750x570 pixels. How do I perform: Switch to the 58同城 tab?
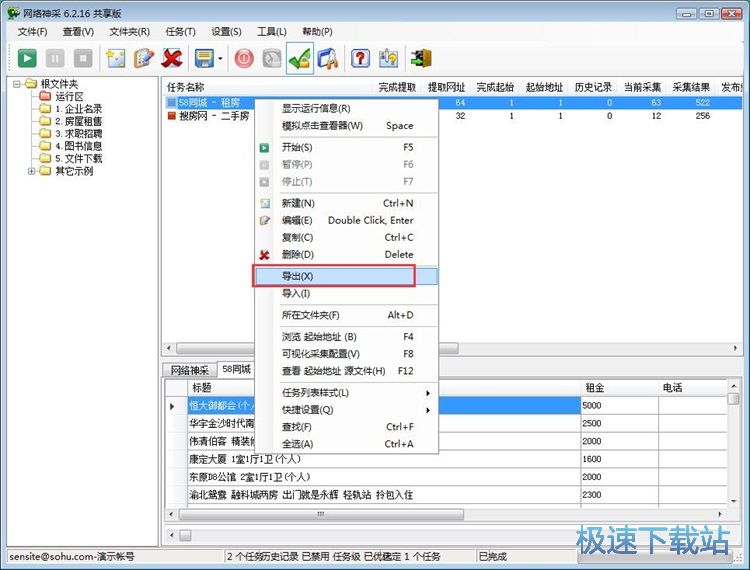coord(236,369)
